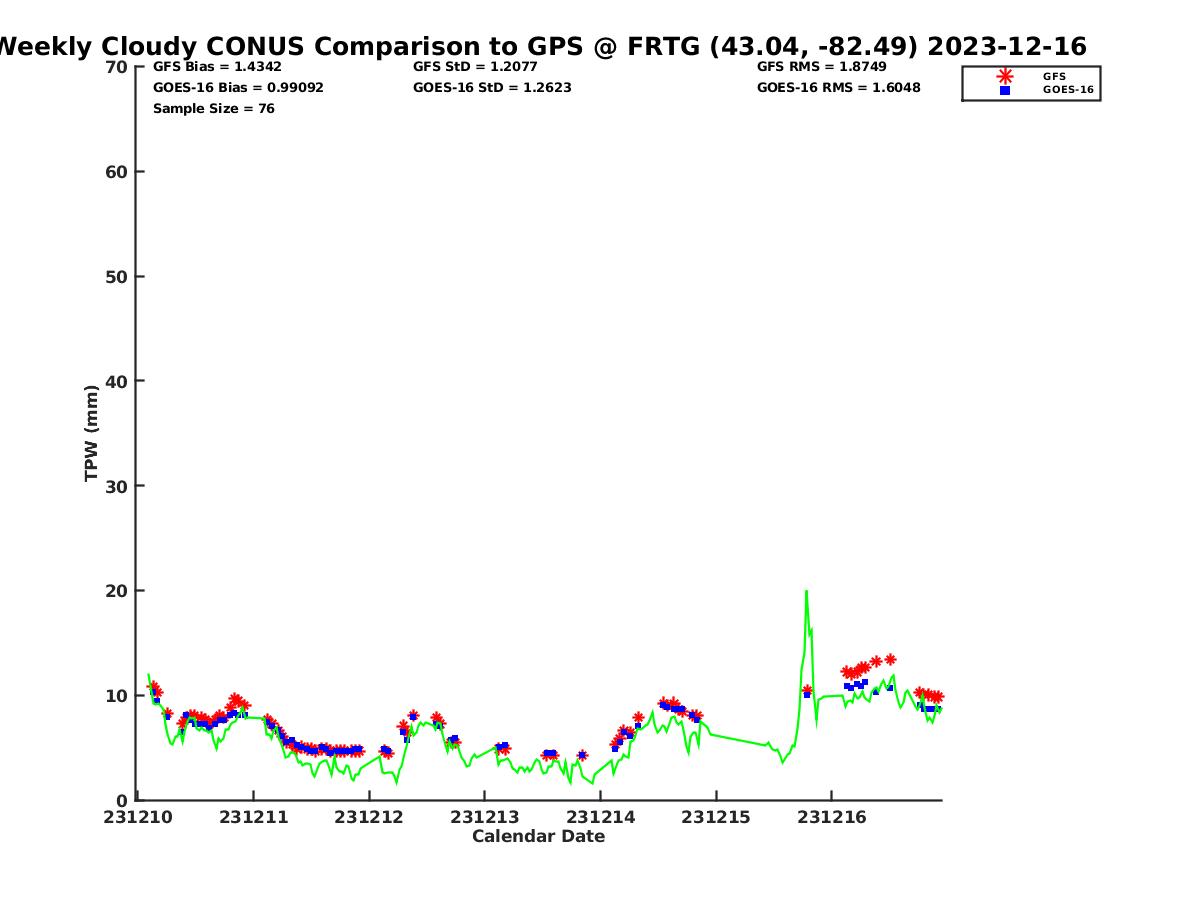Click the 70 tick at y-axis top
The height and width of the screenshot is (900, 1200).
[x=117, y=67]
